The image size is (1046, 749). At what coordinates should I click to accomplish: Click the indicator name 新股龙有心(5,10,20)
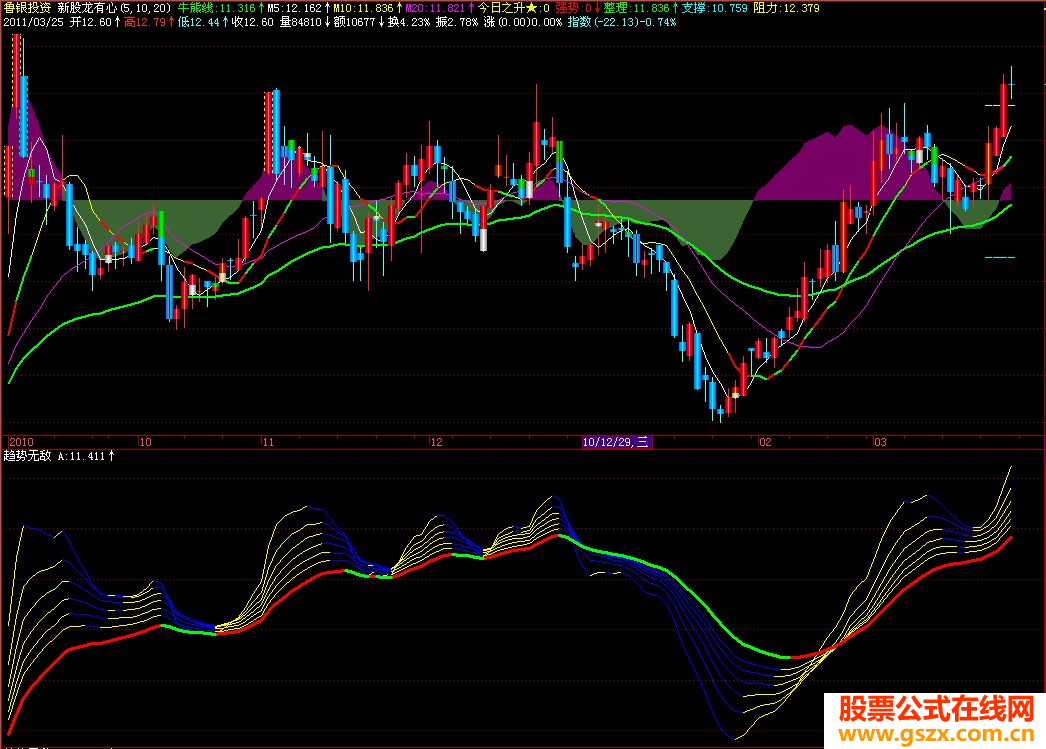113,8
